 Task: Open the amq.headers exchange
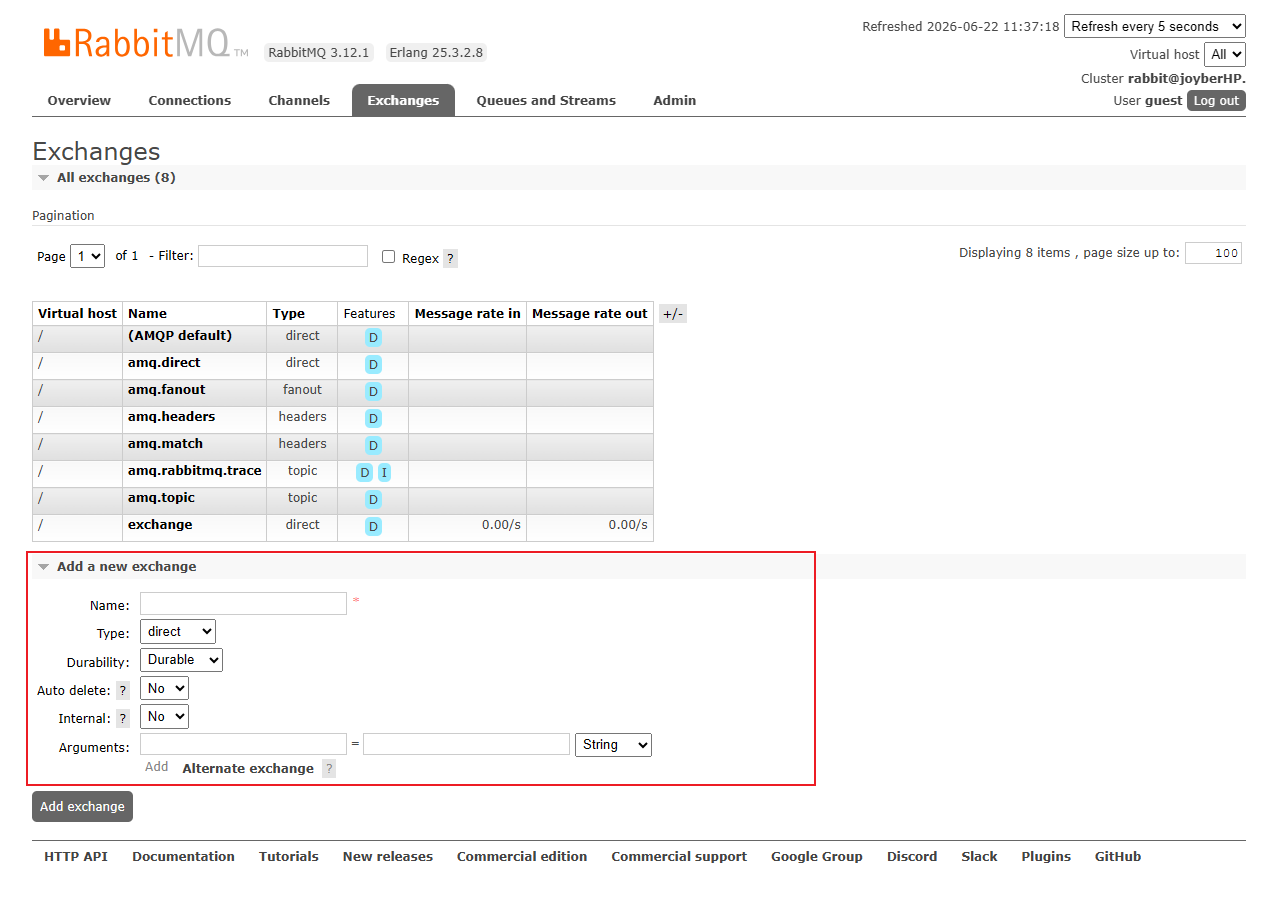click(172, 416)
